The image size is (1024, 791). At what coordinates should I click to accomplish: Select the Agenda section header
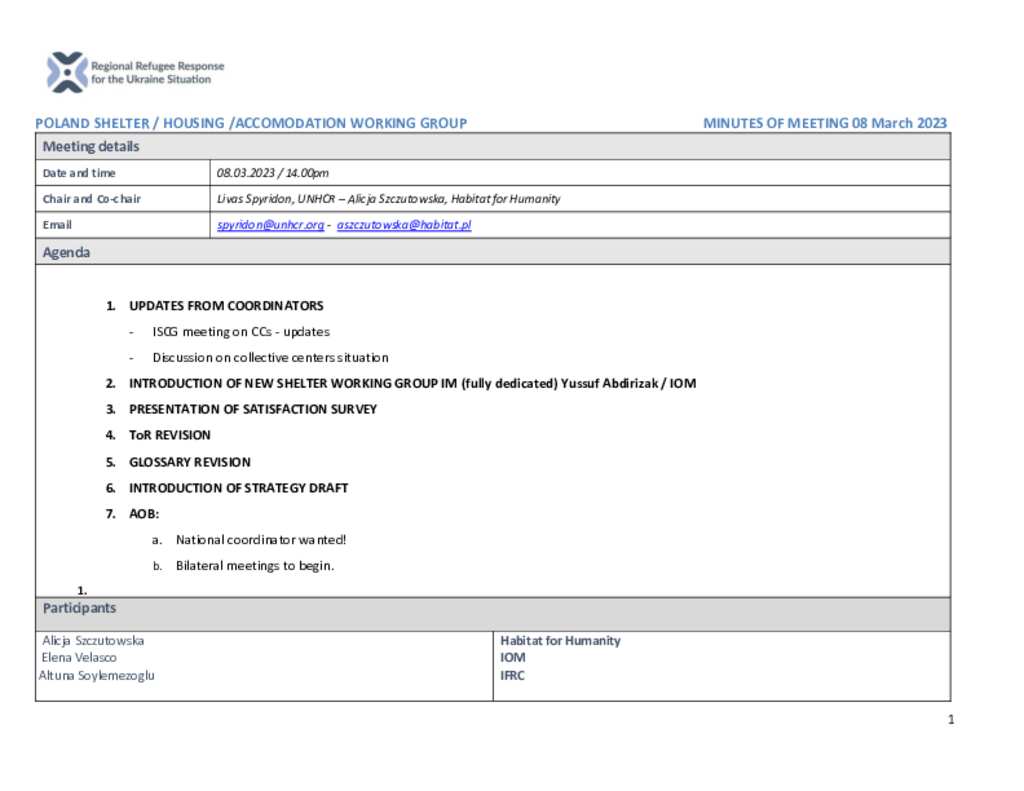point(493,252)
